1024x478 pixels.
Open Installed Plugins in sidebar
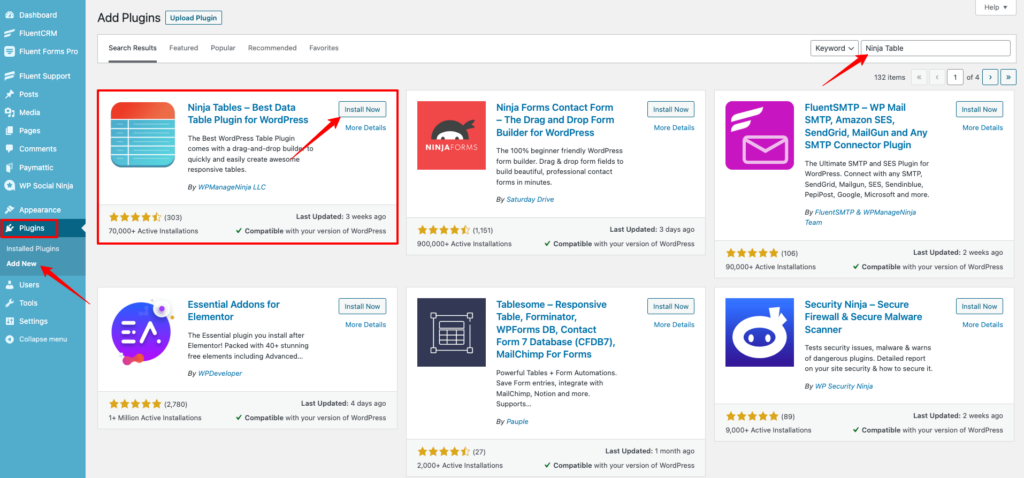(x=32, y=248)
